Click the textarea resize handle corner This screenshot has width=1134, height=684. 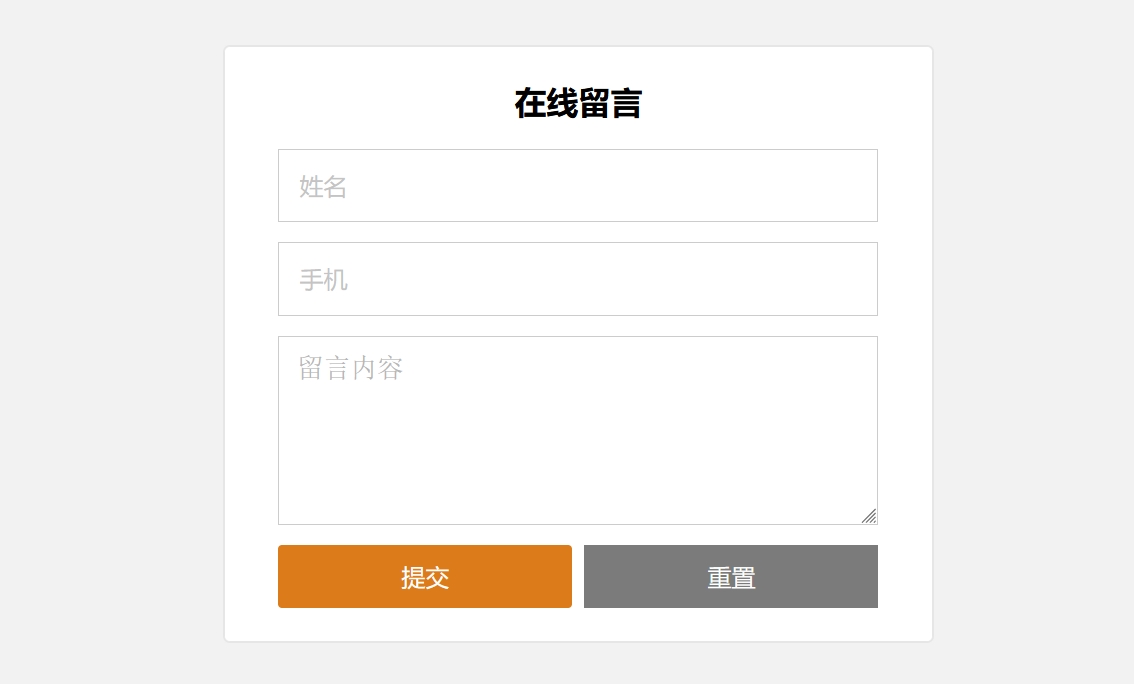(869, 516)
